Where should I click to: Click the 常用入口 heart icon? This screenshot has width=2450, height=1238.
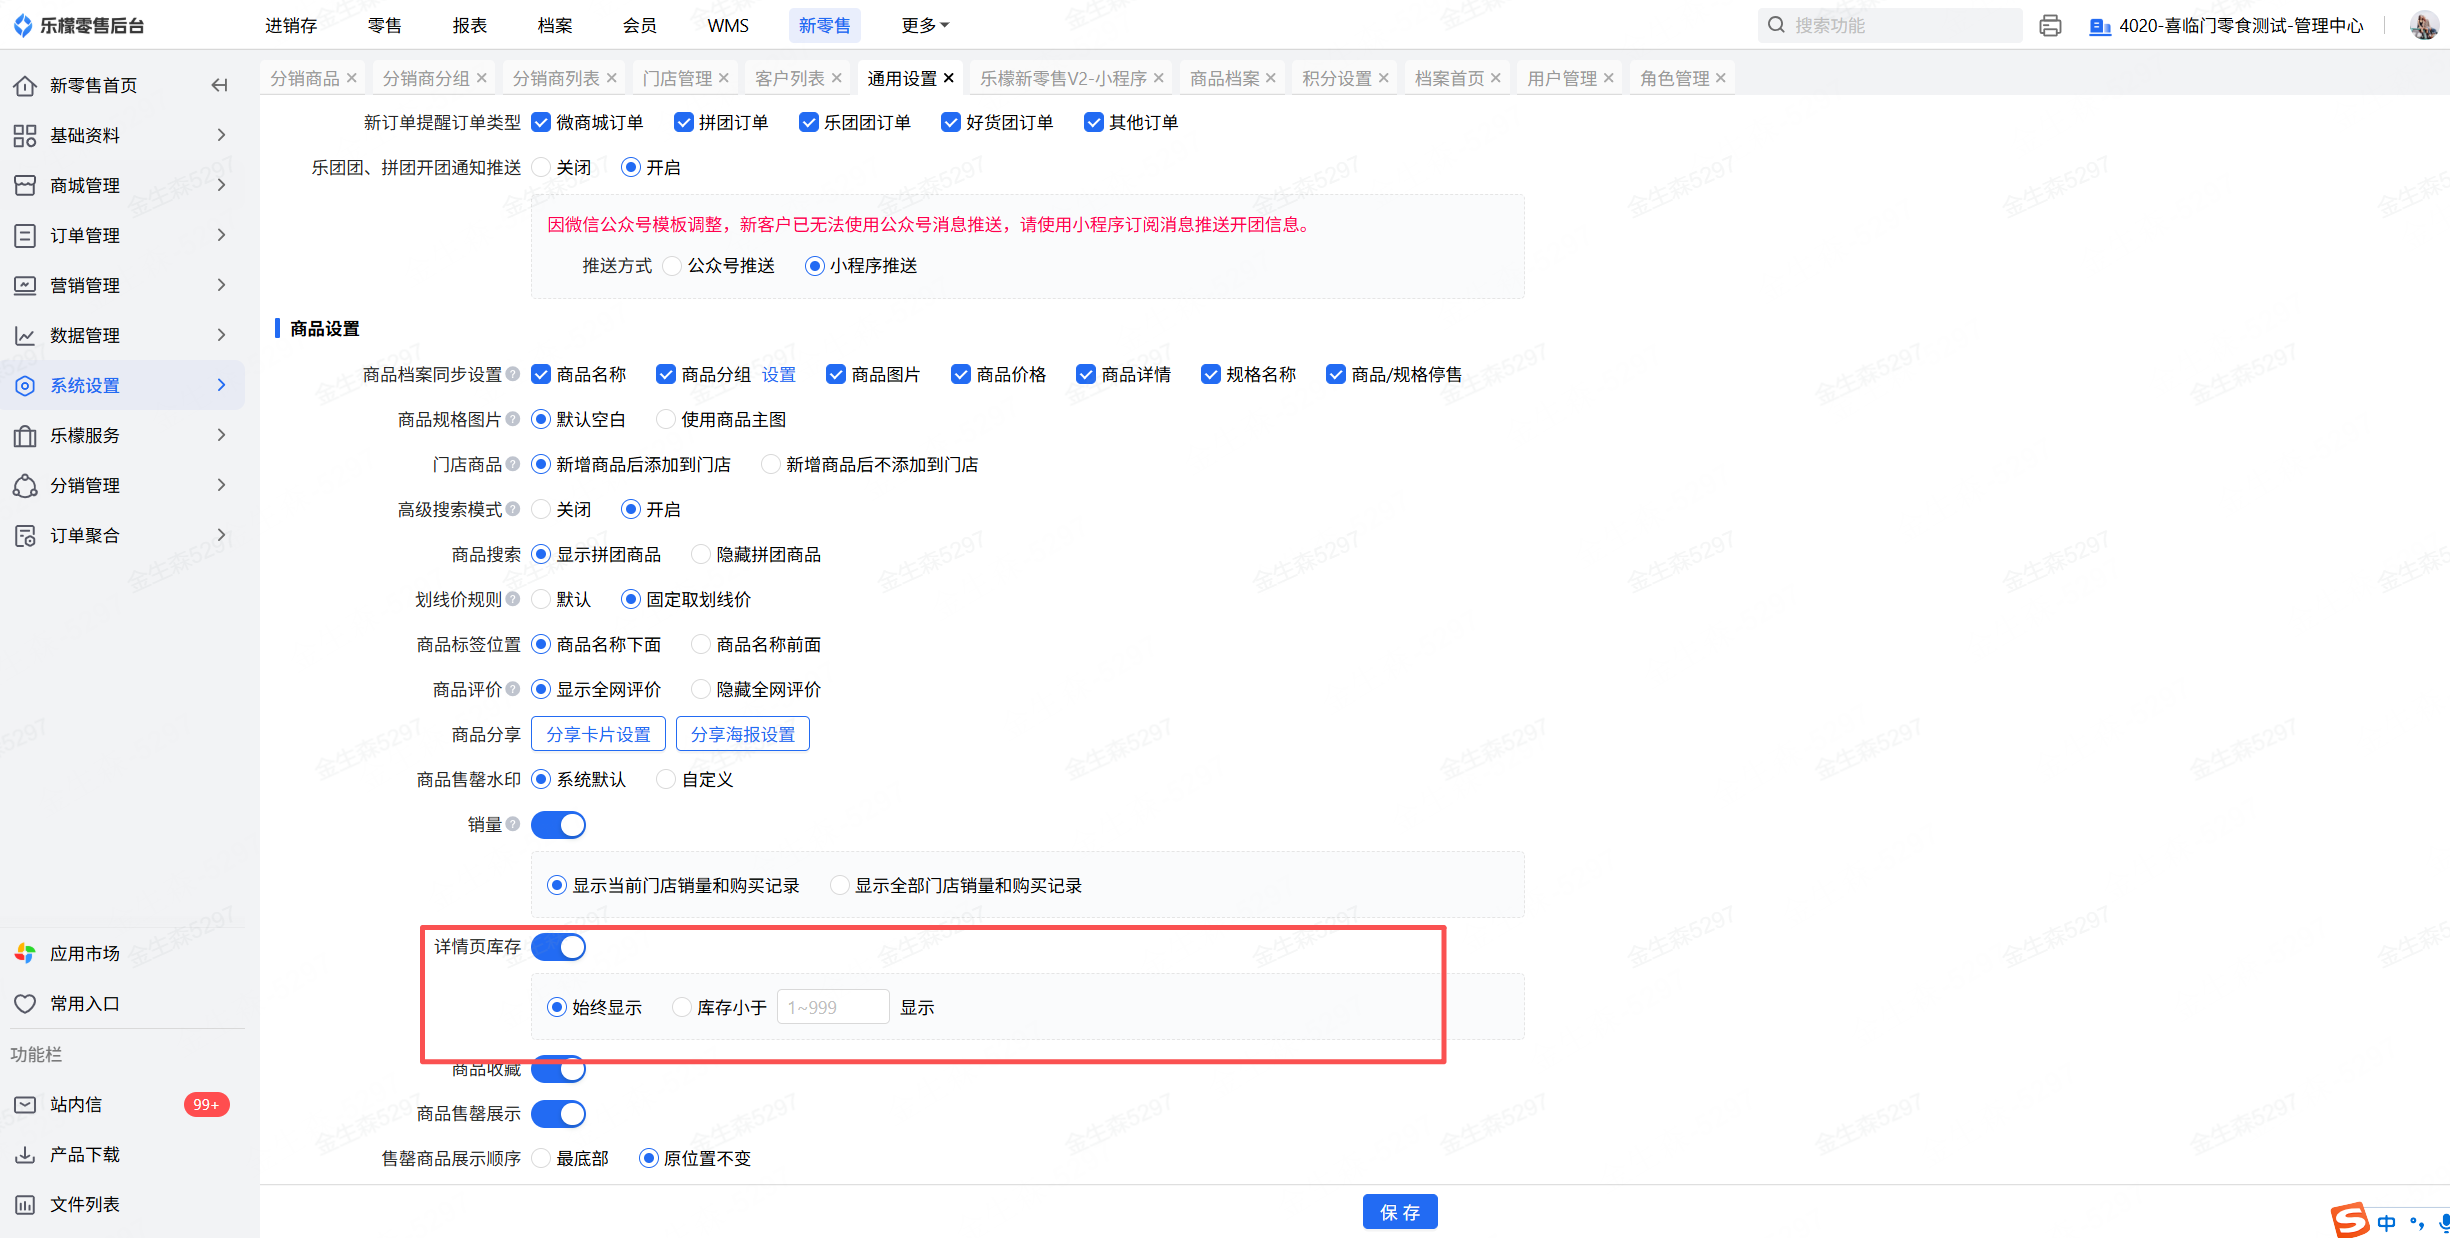[25, 1003]
